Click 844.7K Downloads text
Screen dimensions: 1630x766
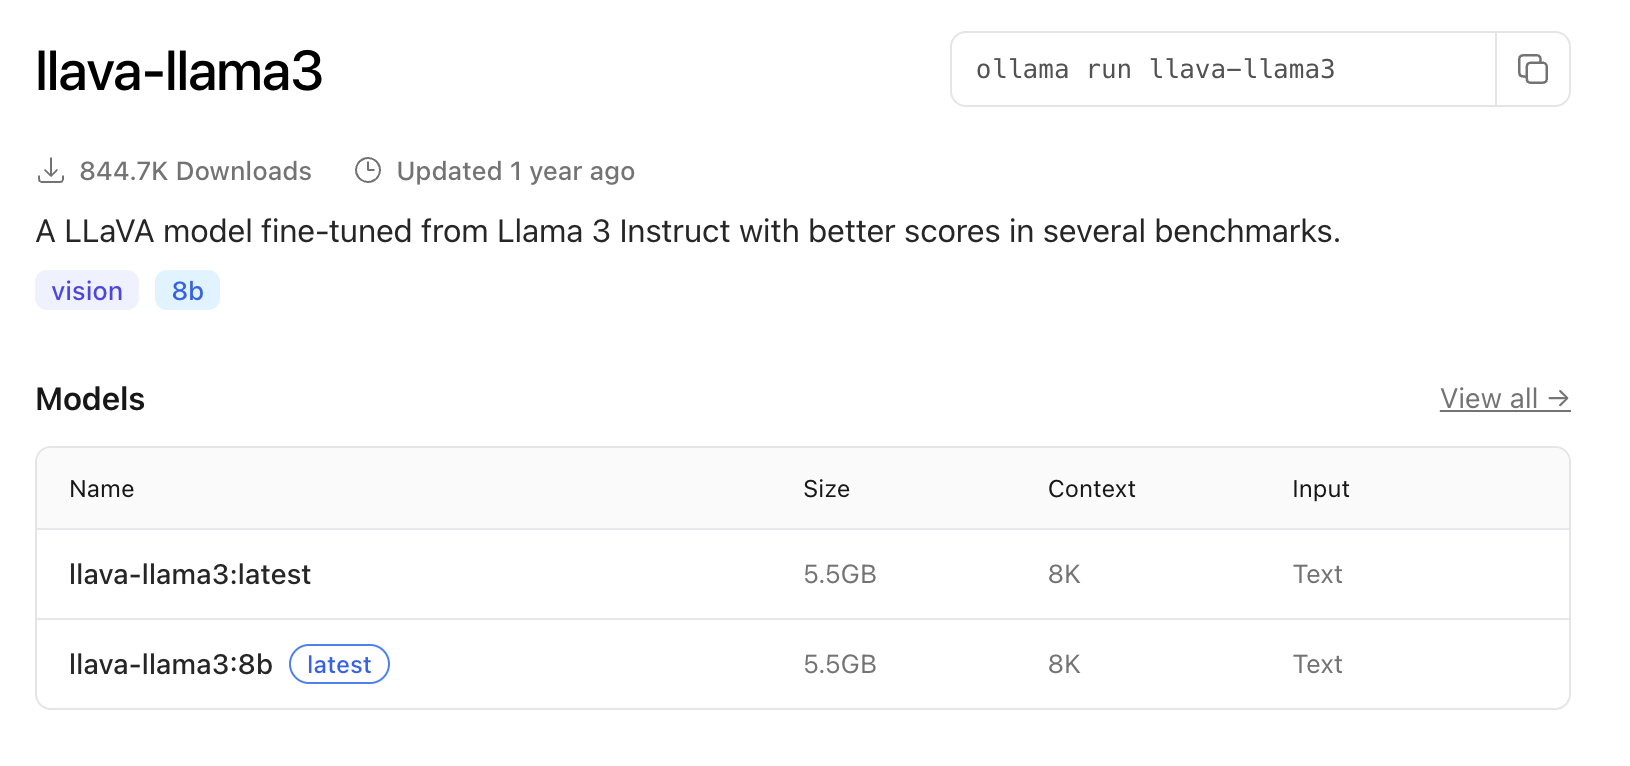click(x=195, y=171)
